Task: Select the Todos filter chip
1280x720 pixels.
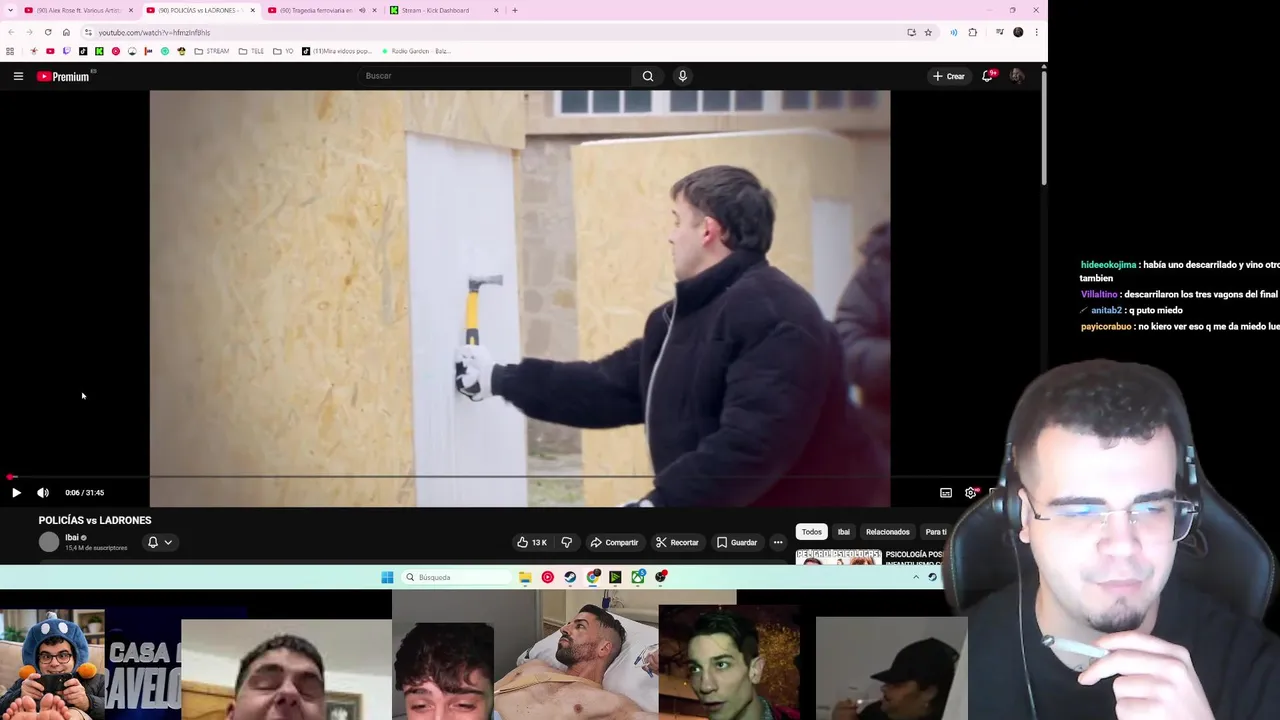Action: tap(812, 532)
